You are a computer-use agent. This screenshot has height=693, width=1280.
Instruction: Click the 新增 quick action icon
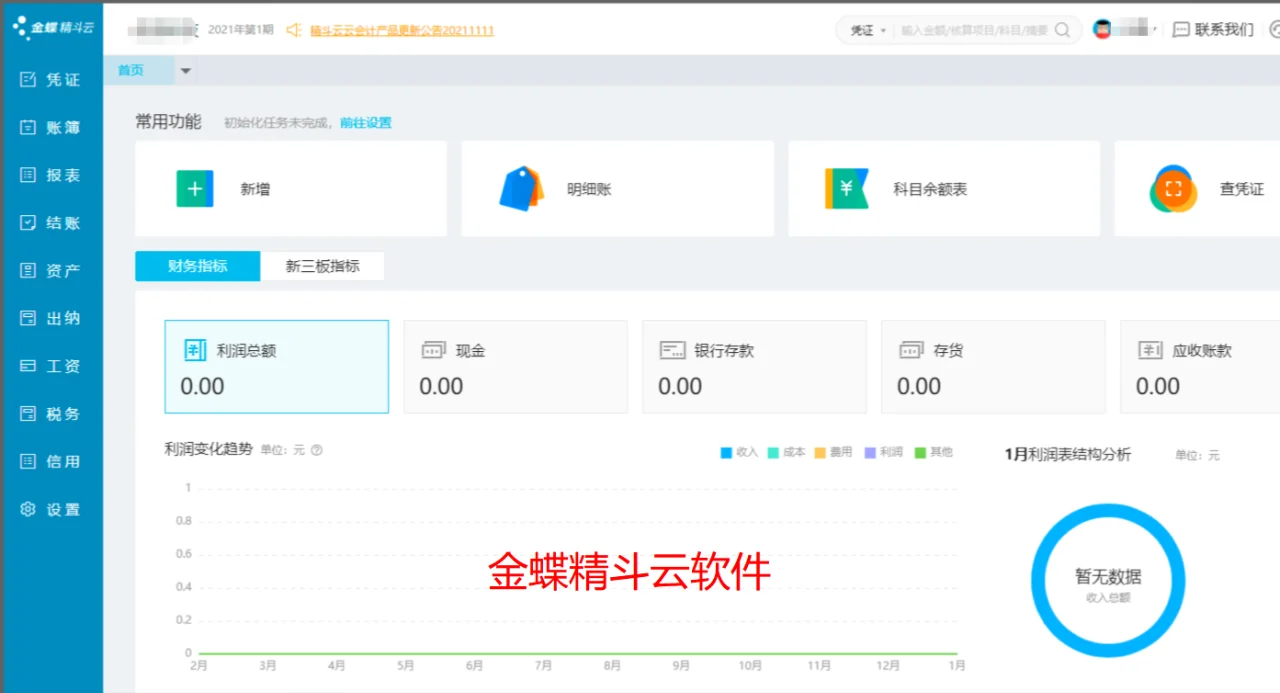[195, 188]
